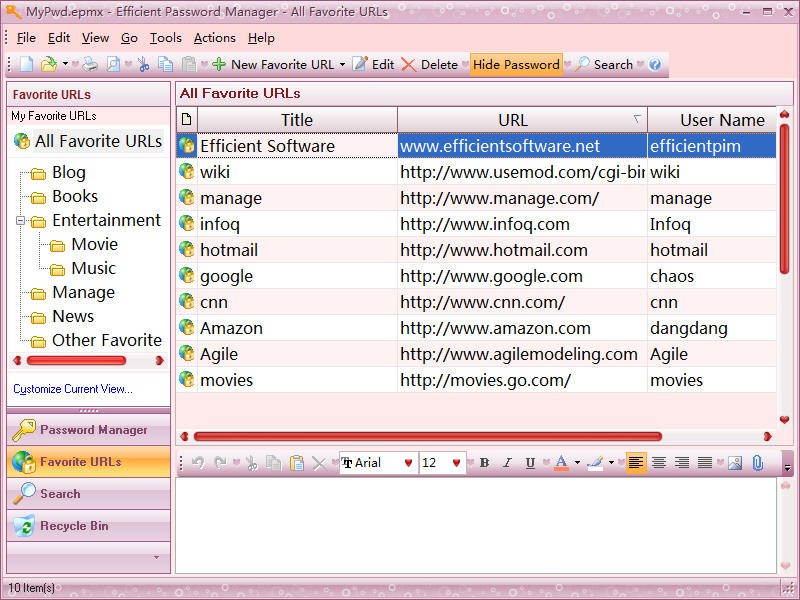The width and height of the screenshot is (800, 600).
Task: Click the Cut scissors icon in main toolbar
Action: point(143,64)
